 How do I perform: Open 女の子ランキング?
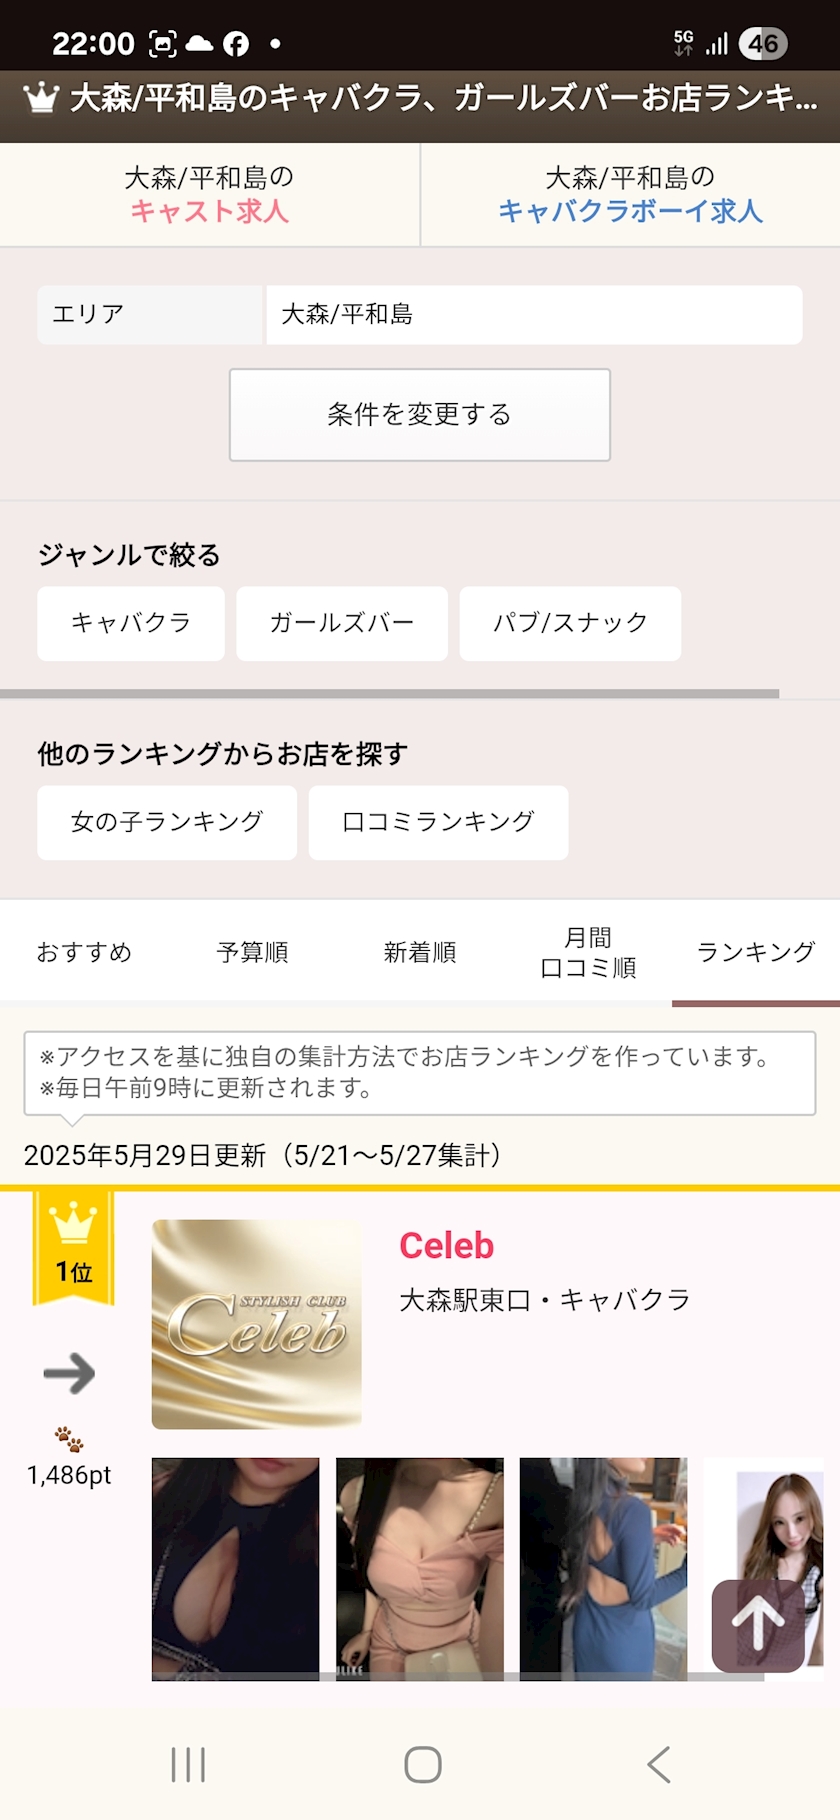[167, 822]
